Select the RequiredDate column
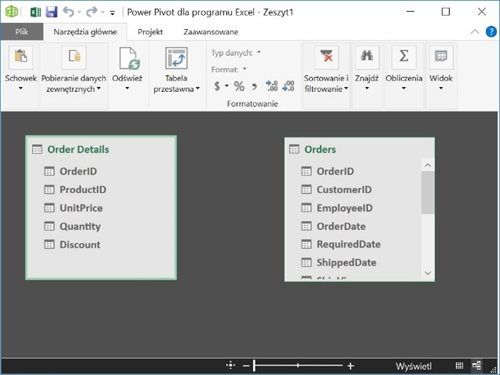The width and height of the screenshot is (500, 375). (x=348, y=244)
